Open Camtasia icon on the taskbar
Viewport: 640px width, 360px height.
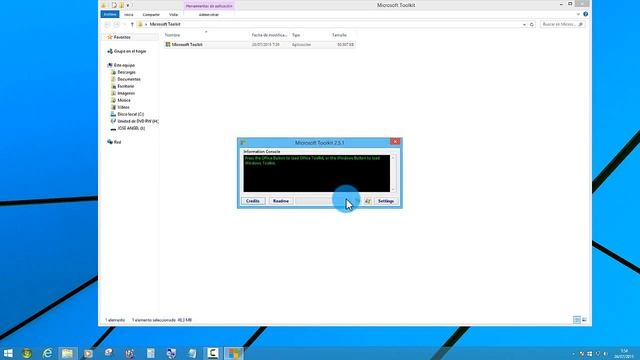213,353
